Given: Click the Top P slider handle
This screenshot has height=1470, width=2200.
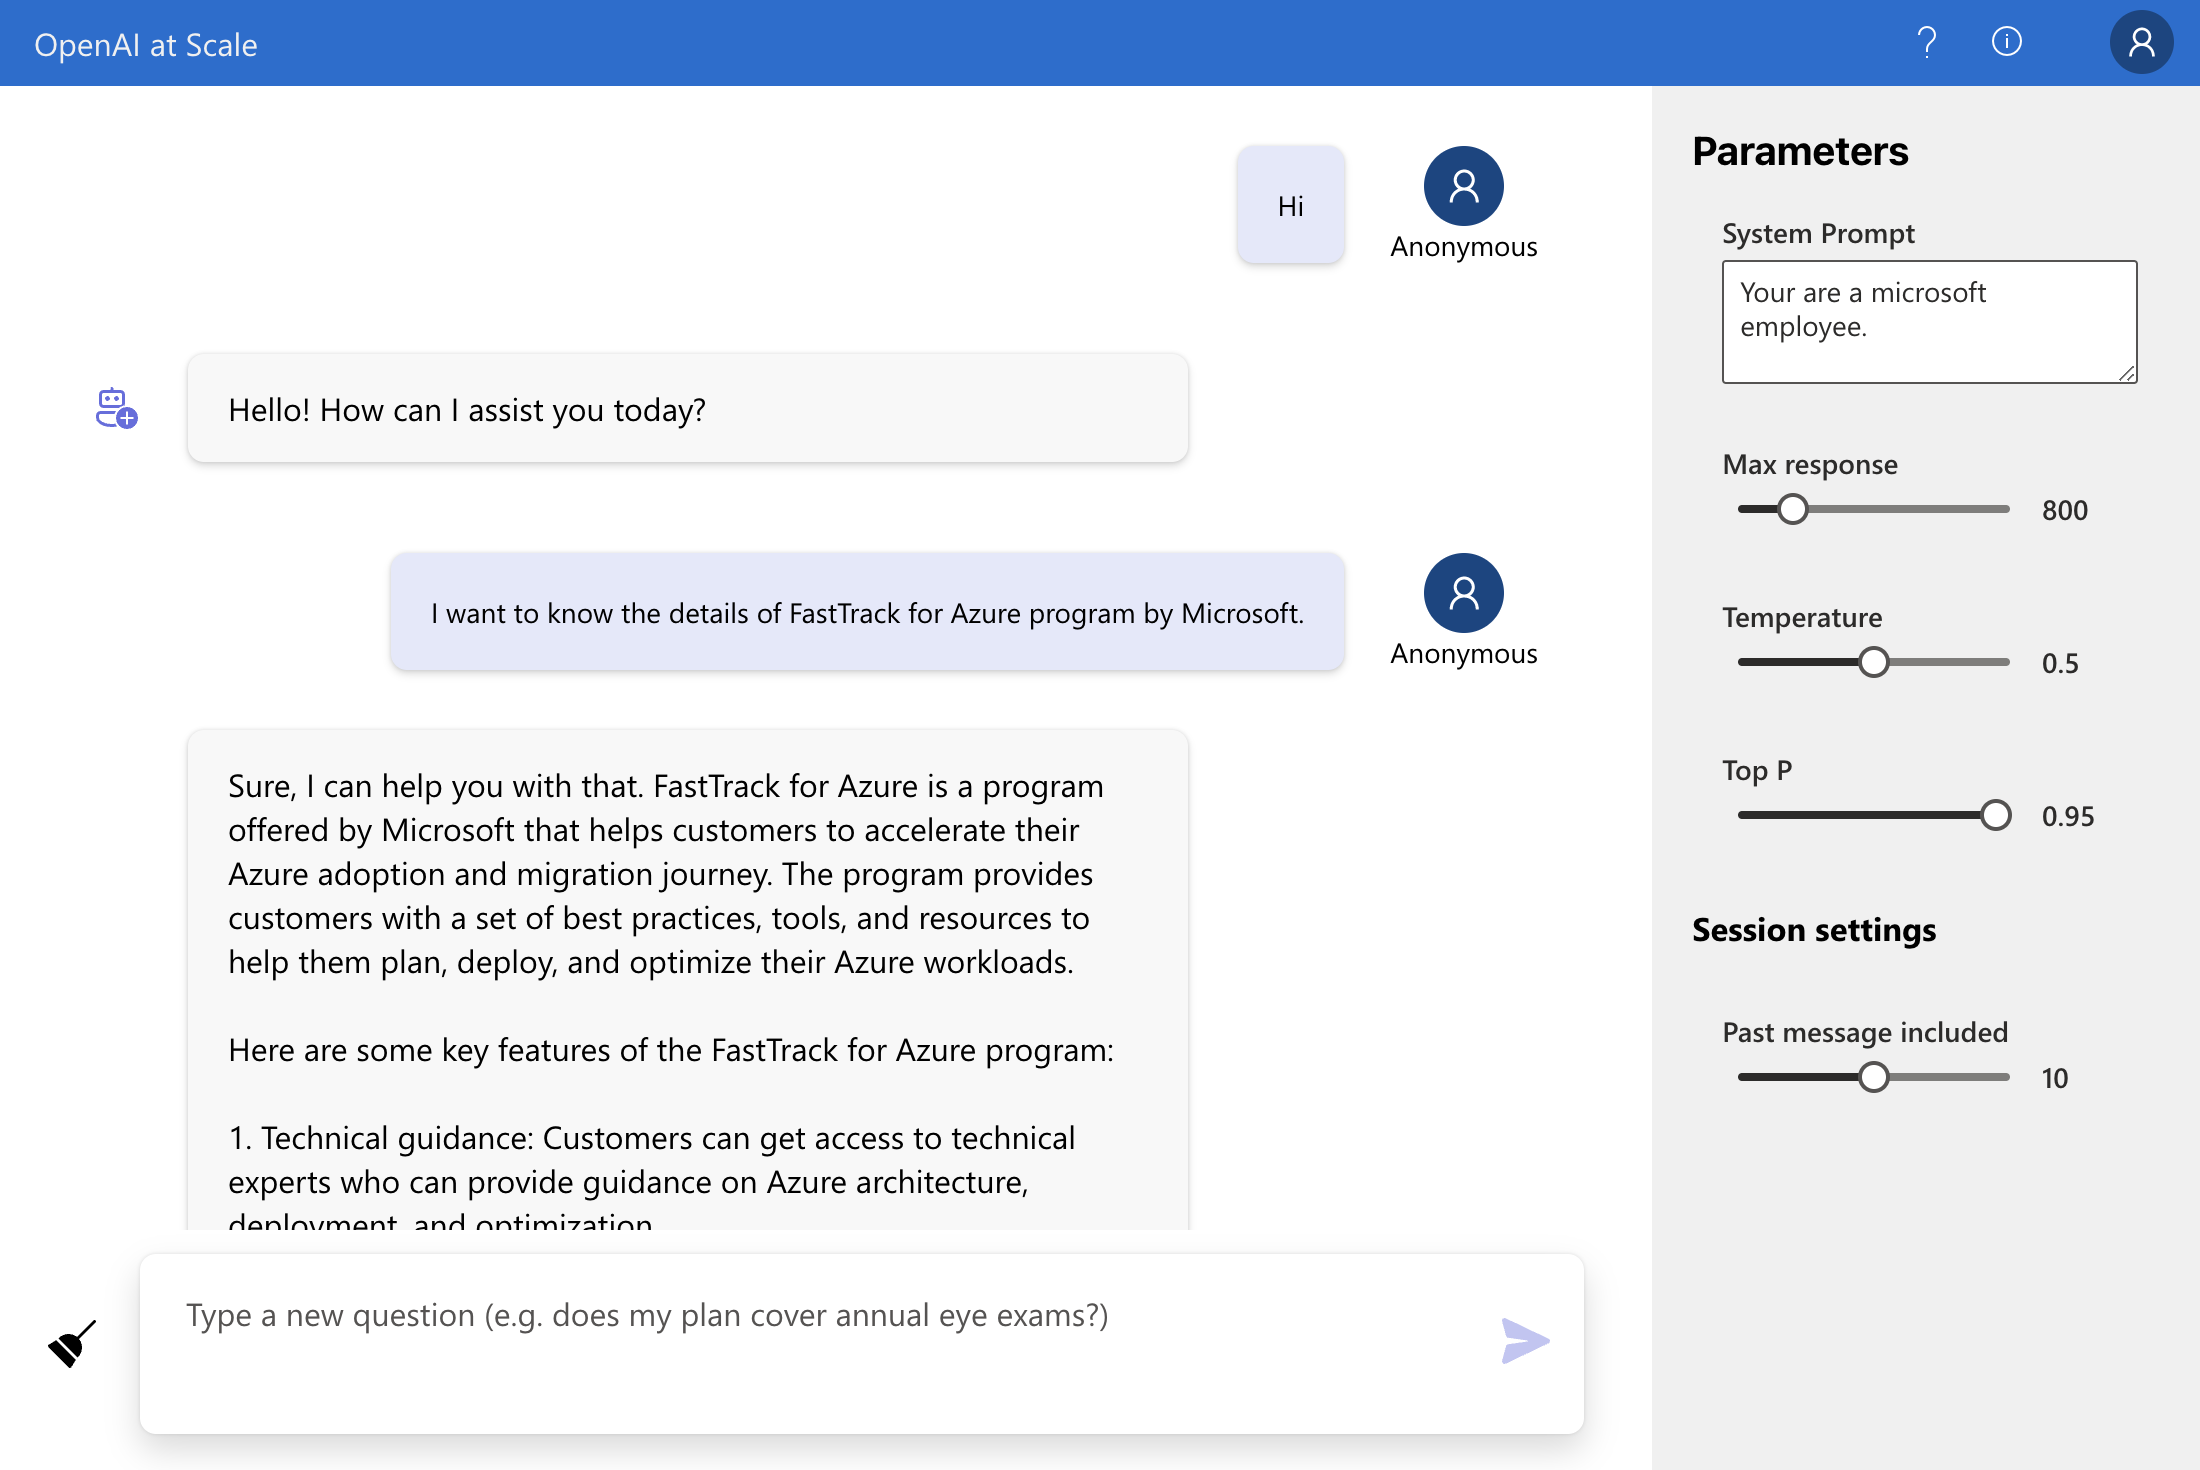Looking at the screenshot, I should coord(1995,815).
